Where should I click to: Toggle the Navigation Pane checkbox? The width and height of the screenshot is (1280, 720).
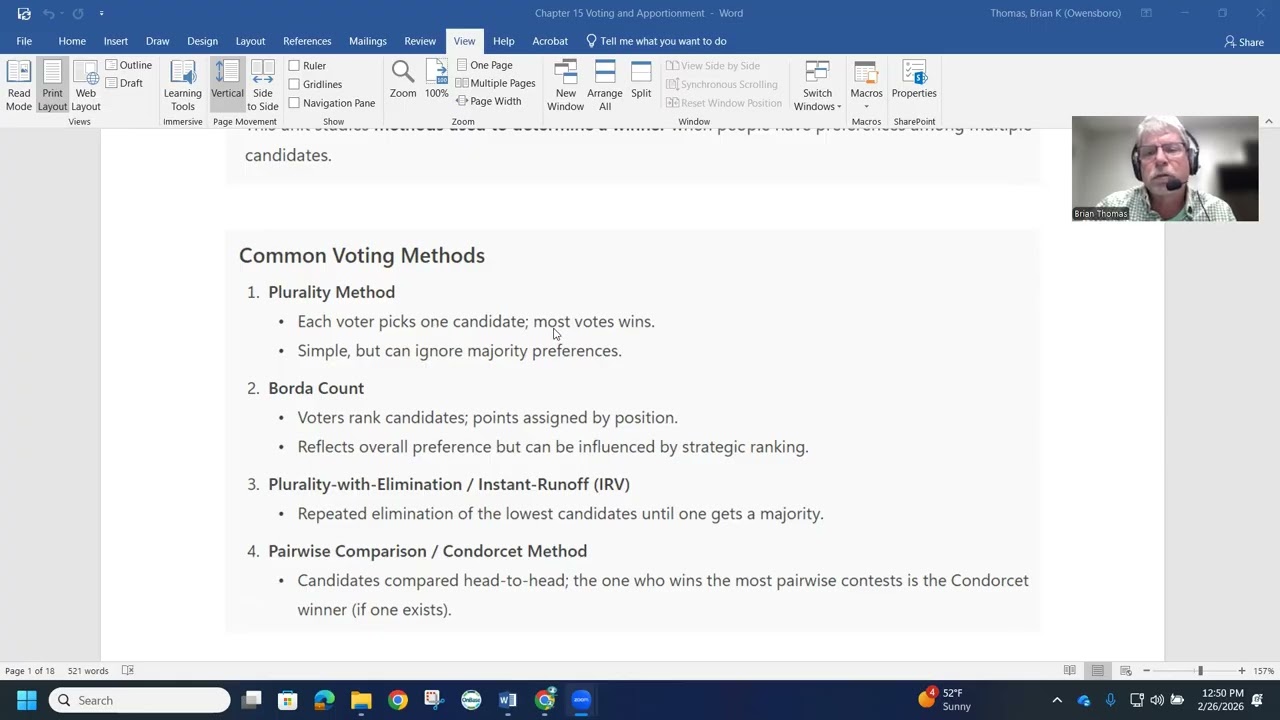(x=332, y=103)
